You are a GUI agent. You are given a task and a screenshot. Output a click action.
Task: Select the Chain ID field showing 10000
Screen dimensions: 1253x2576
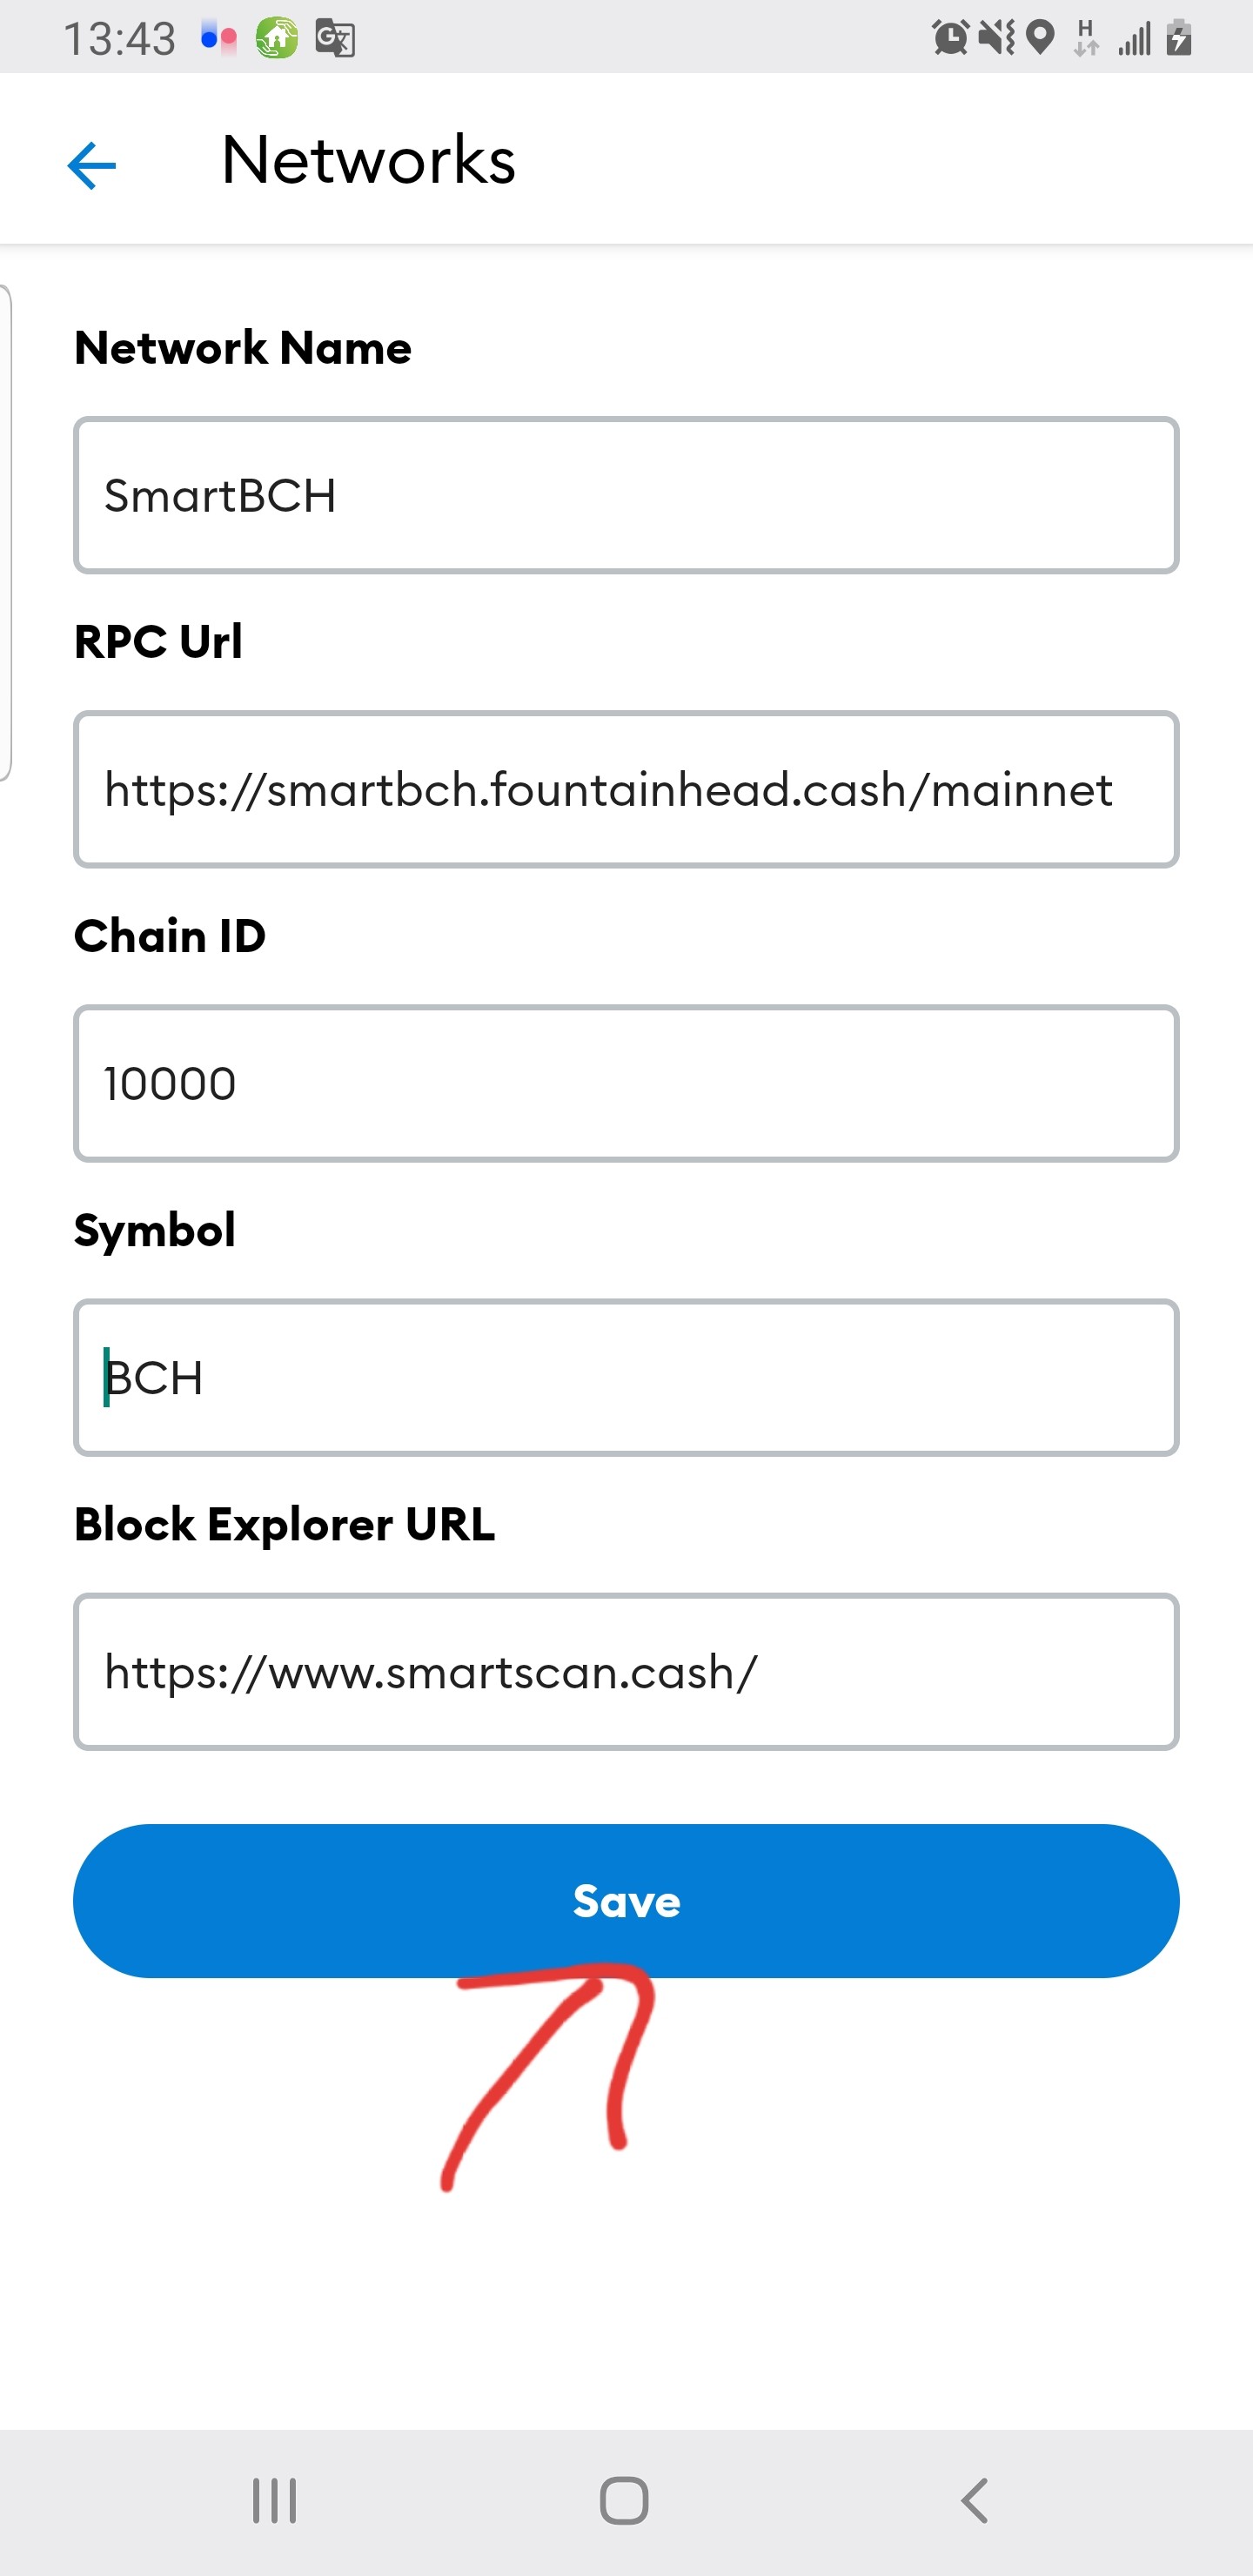coord(626,1083)
